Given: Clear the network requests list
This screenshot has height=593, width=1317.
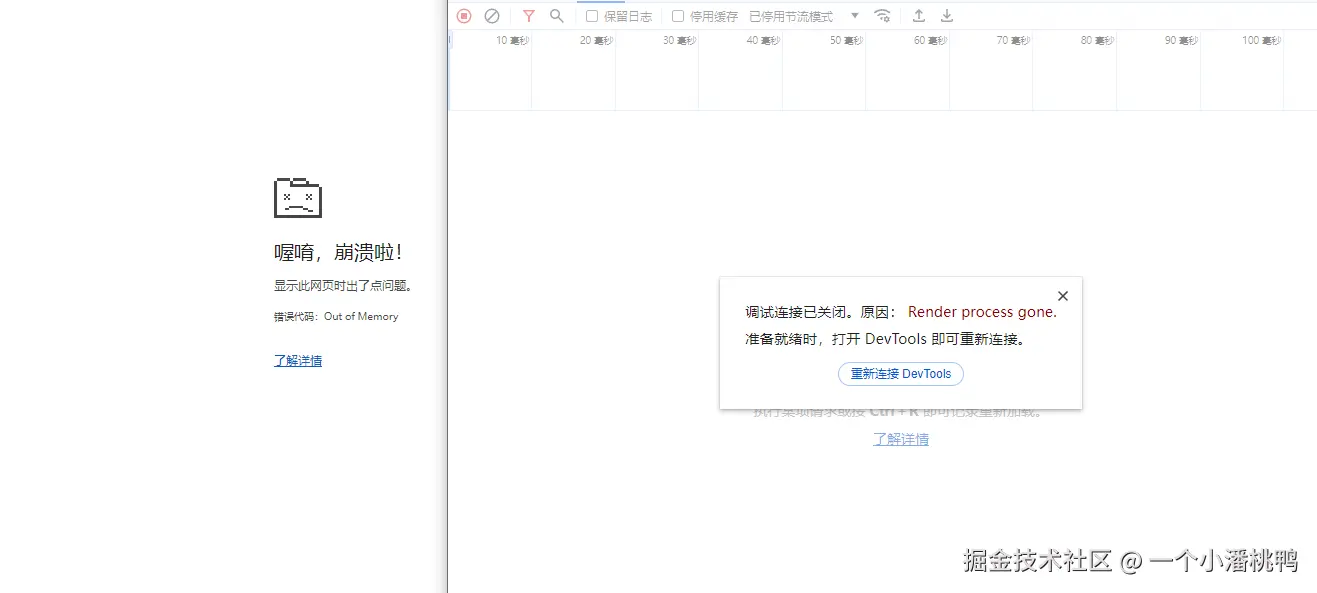Looking at the screenshot, I should [491, 15].
